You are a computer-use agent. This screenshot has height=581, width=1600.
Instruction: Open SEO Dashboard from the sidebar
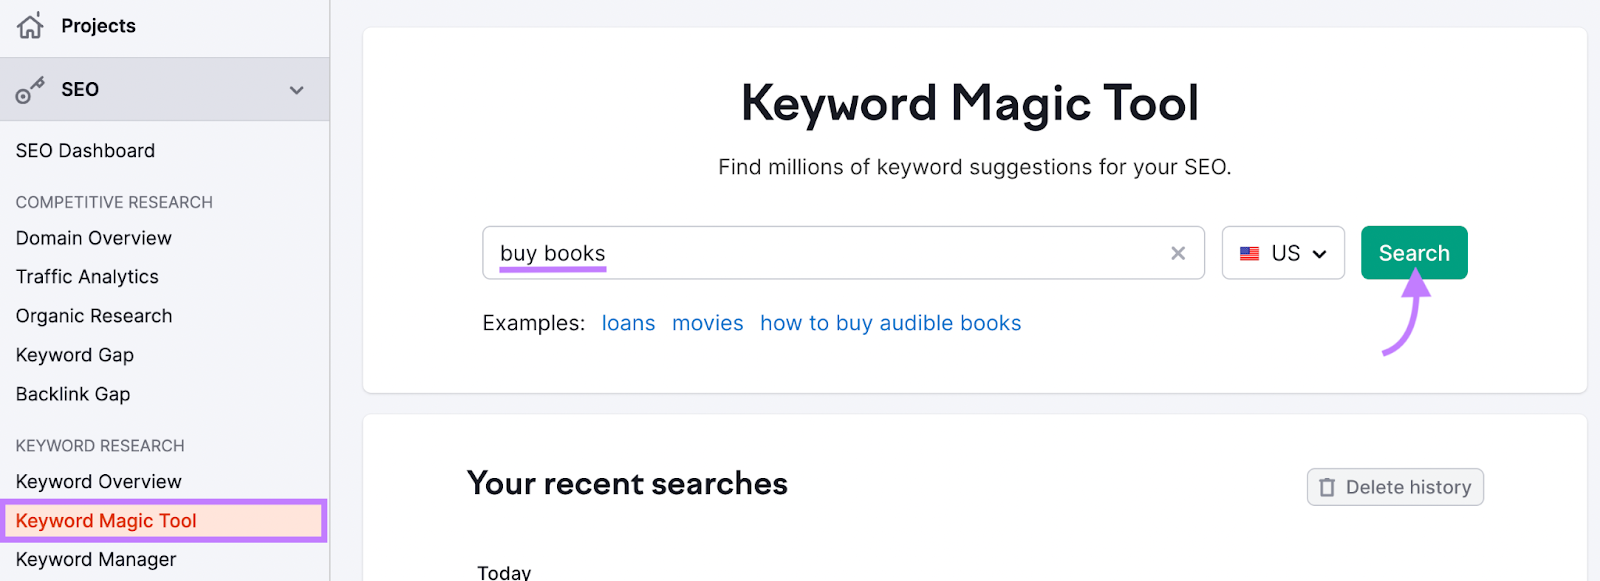coord(85,150)
